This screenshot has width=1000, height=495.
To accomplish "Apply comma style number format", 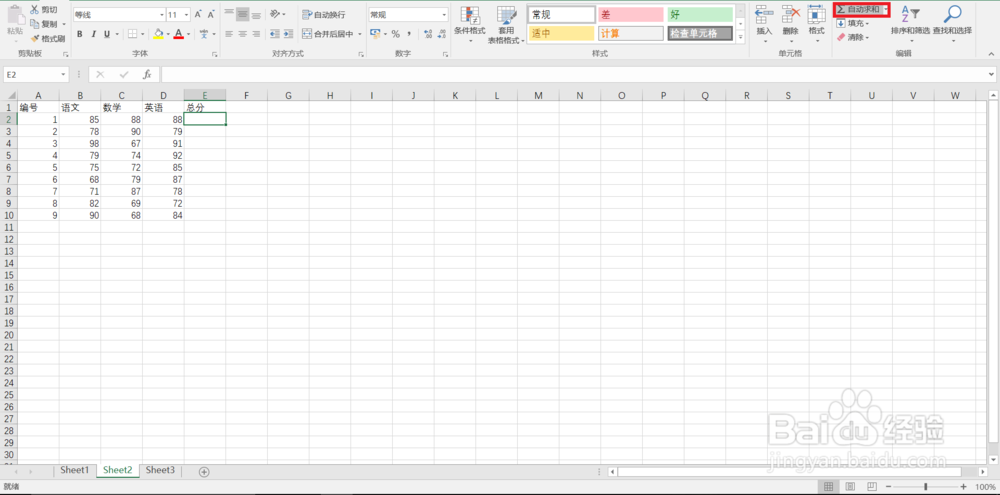I will pos(409,34).
